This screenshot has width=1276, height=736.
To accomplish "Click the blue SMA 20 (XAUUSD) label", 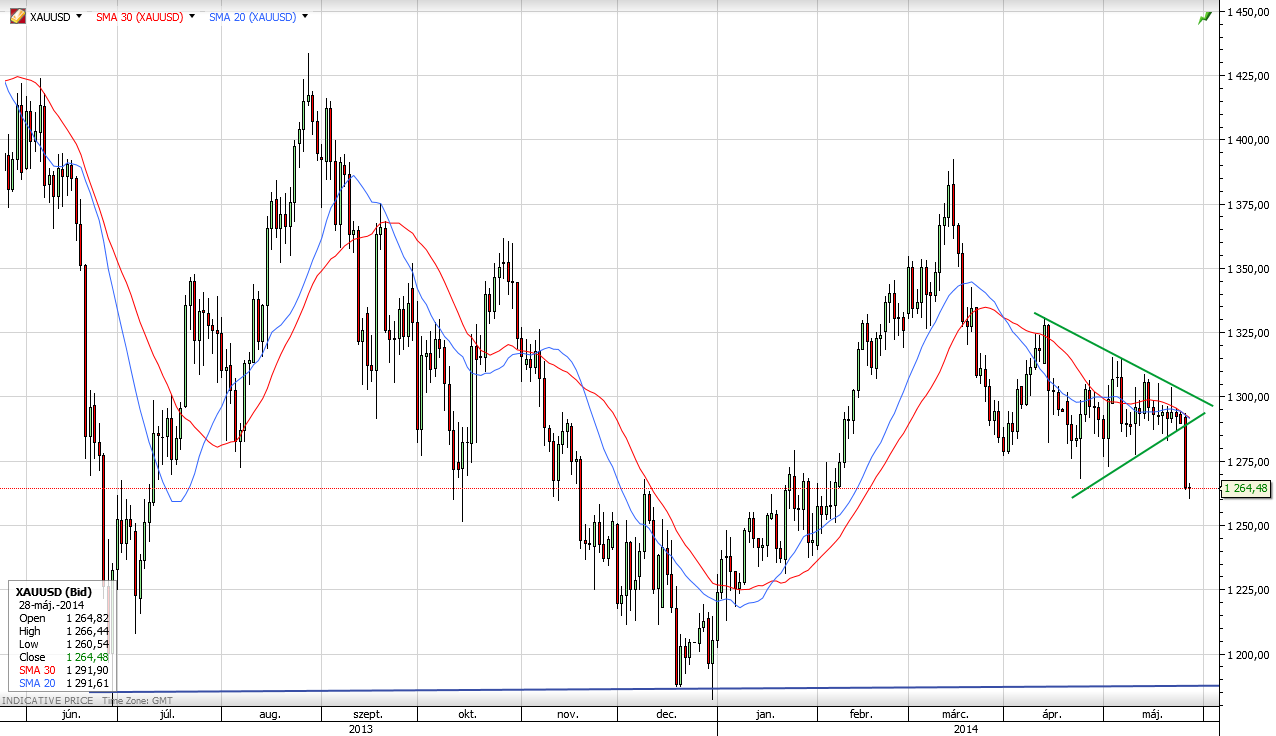I will pos(252,17).
